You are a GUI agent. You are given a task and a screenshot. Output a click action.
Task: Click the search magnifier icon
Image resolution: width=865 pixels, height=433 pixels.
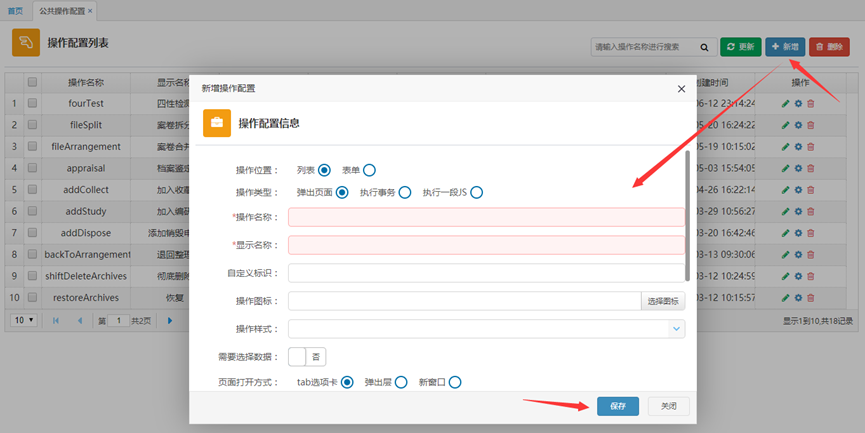click(704, 47)
